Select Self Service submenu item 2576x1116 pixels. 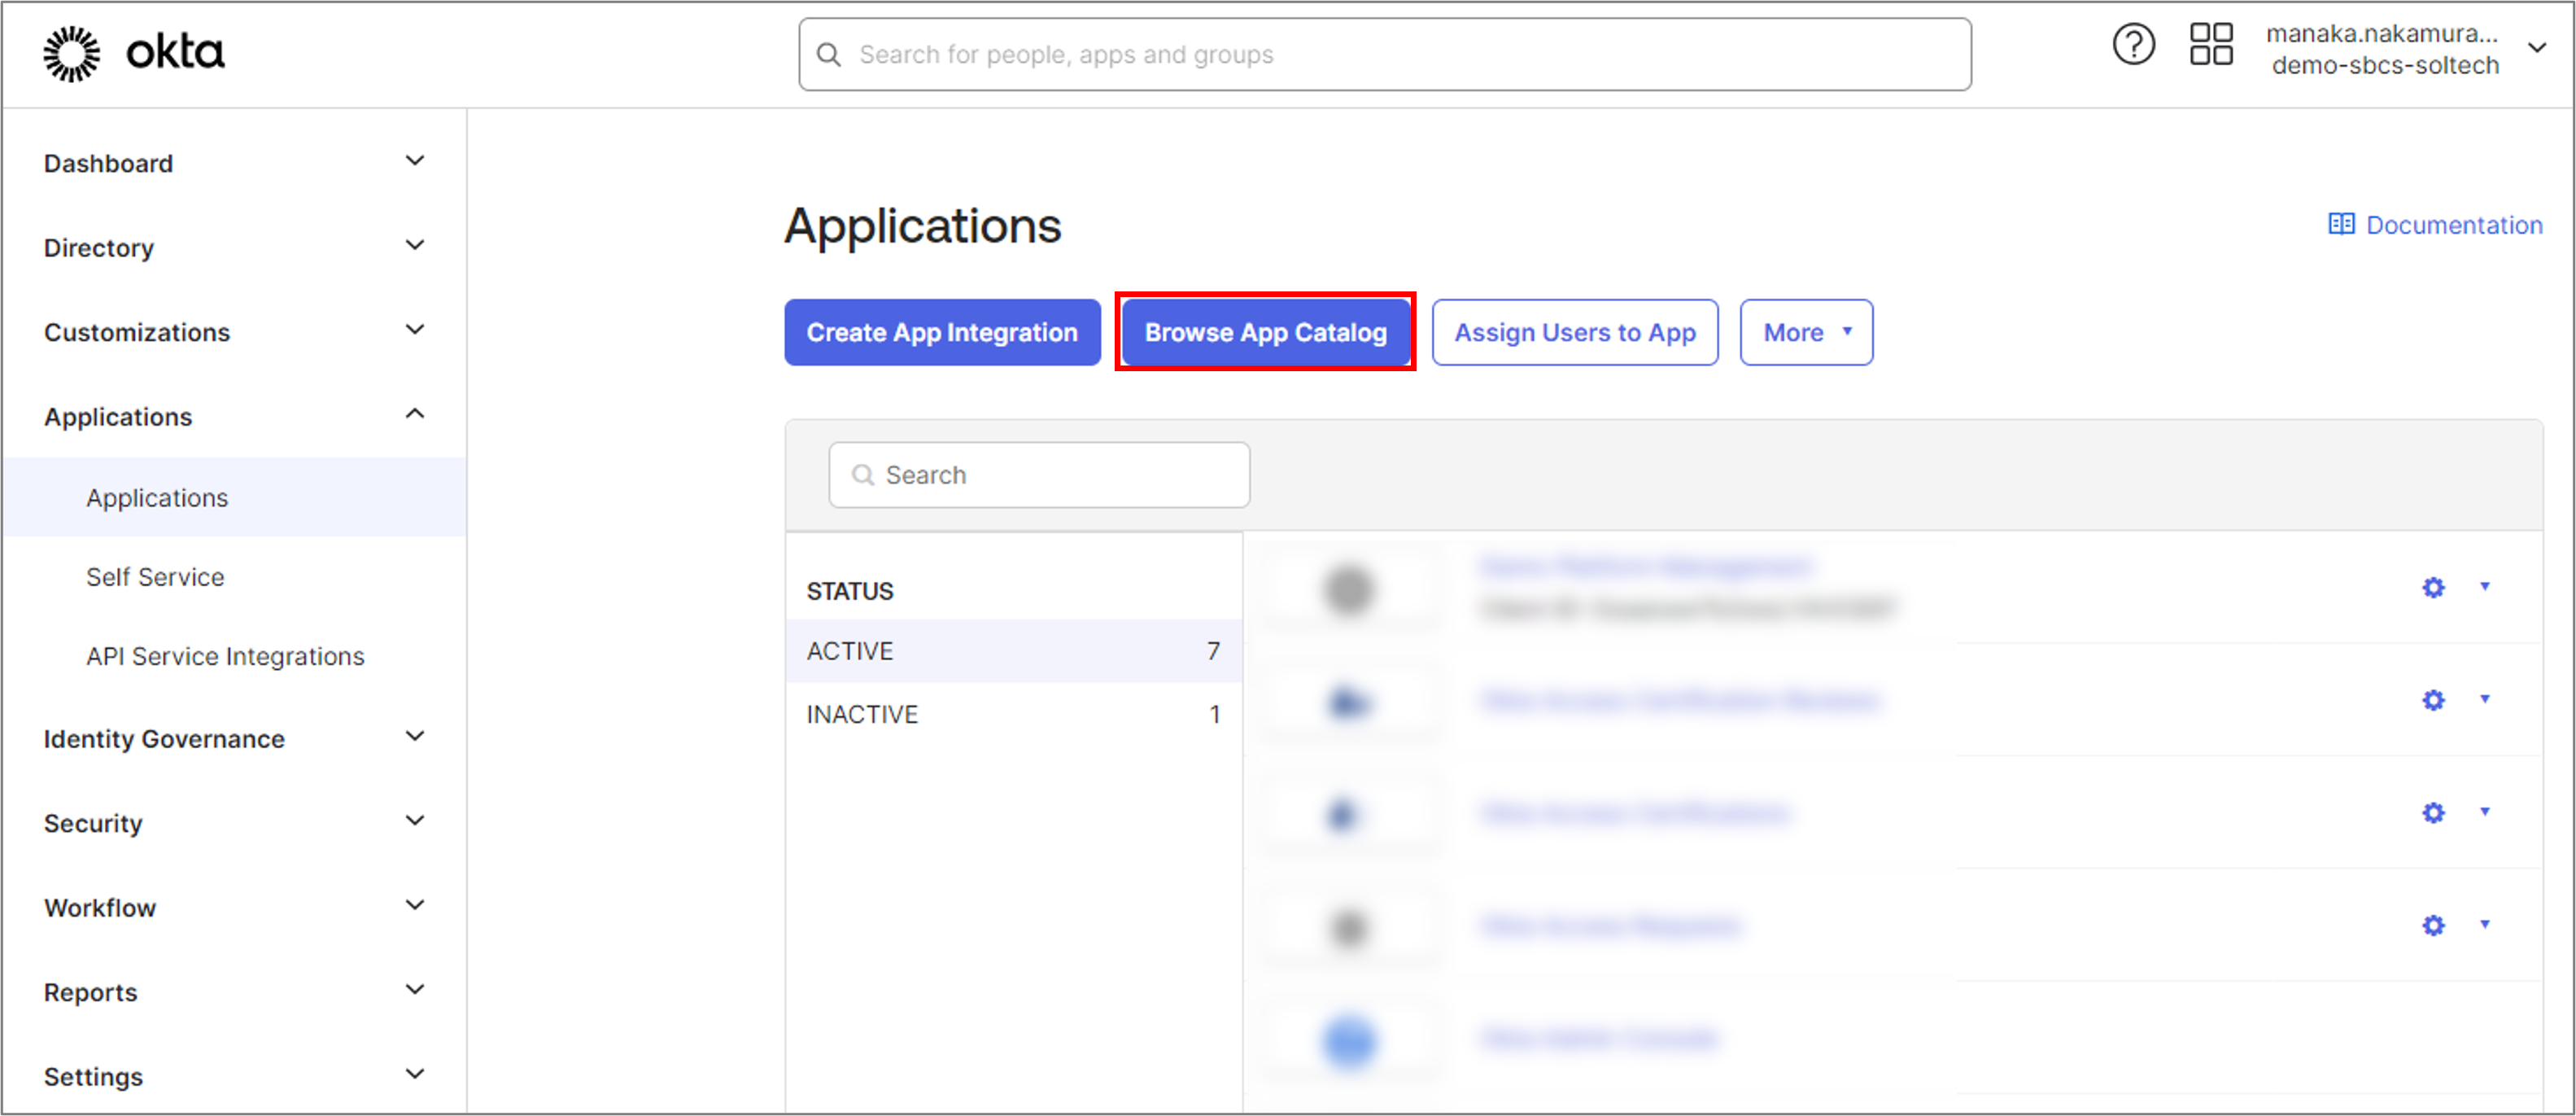(155, 576)
